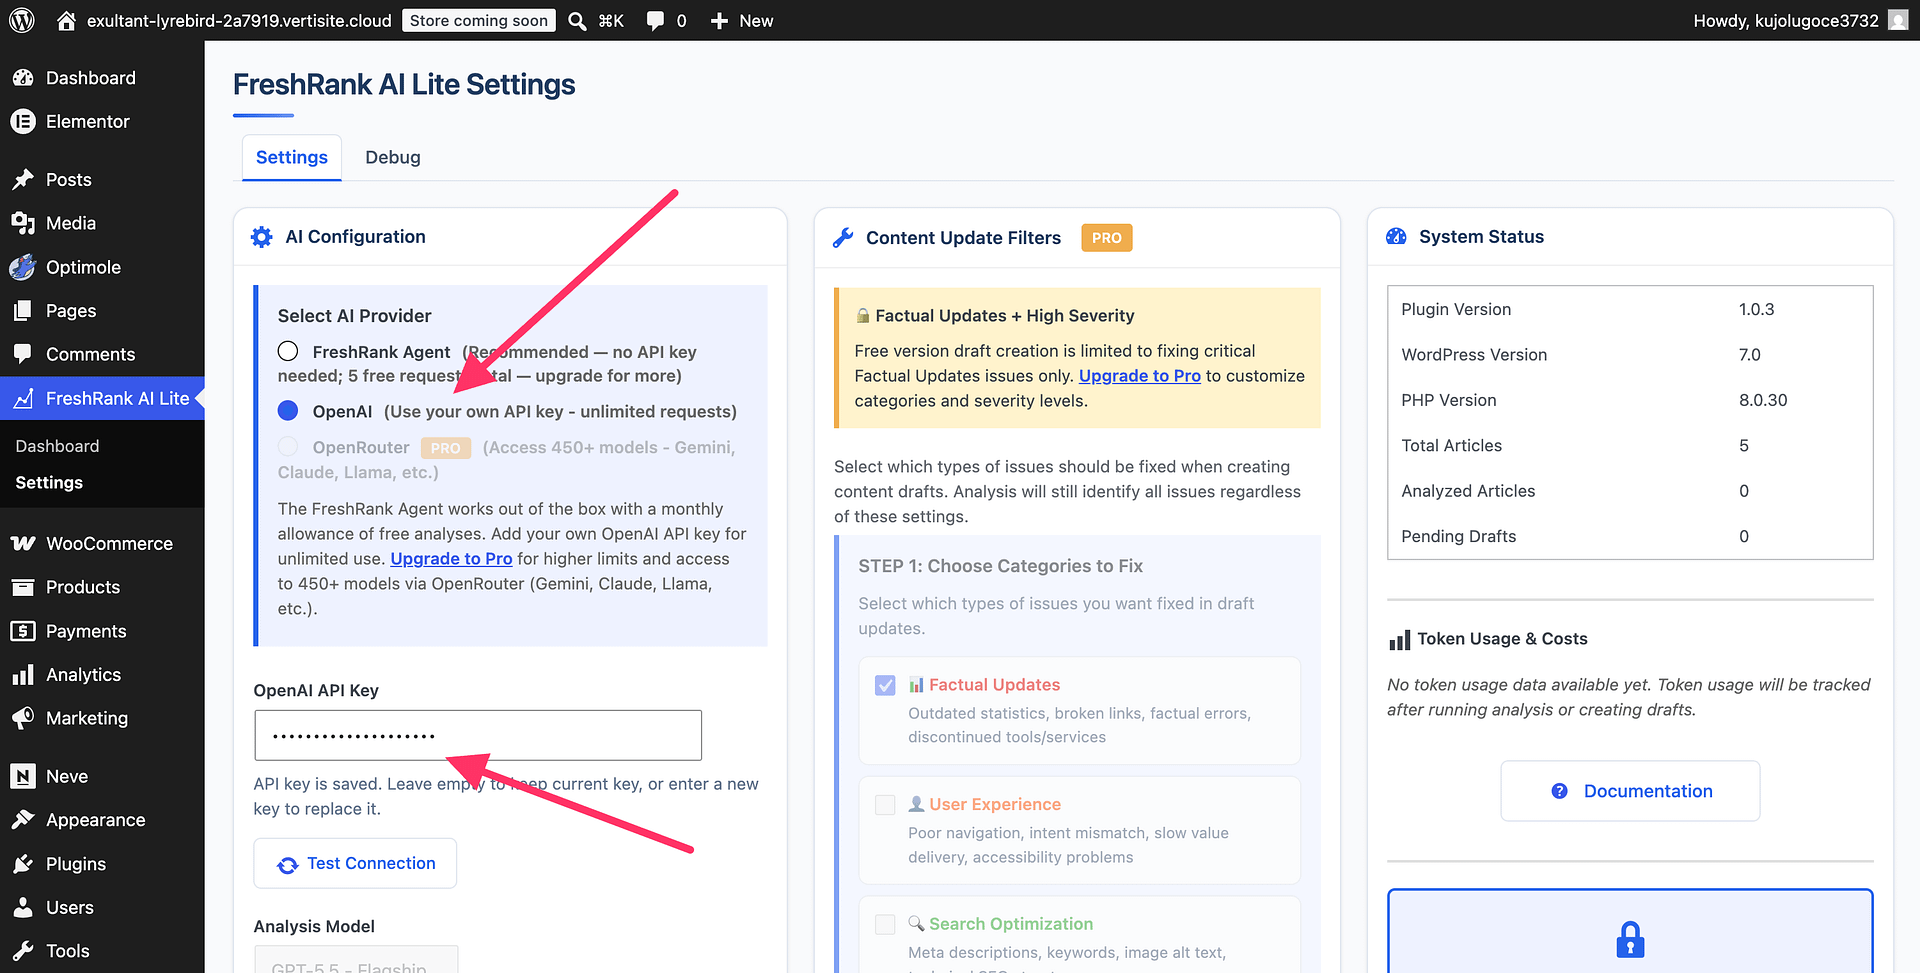Click the Howdy, kujolugoce3732 account link
Viewport: 1920px width, 973px height.
click(1786, 21)
